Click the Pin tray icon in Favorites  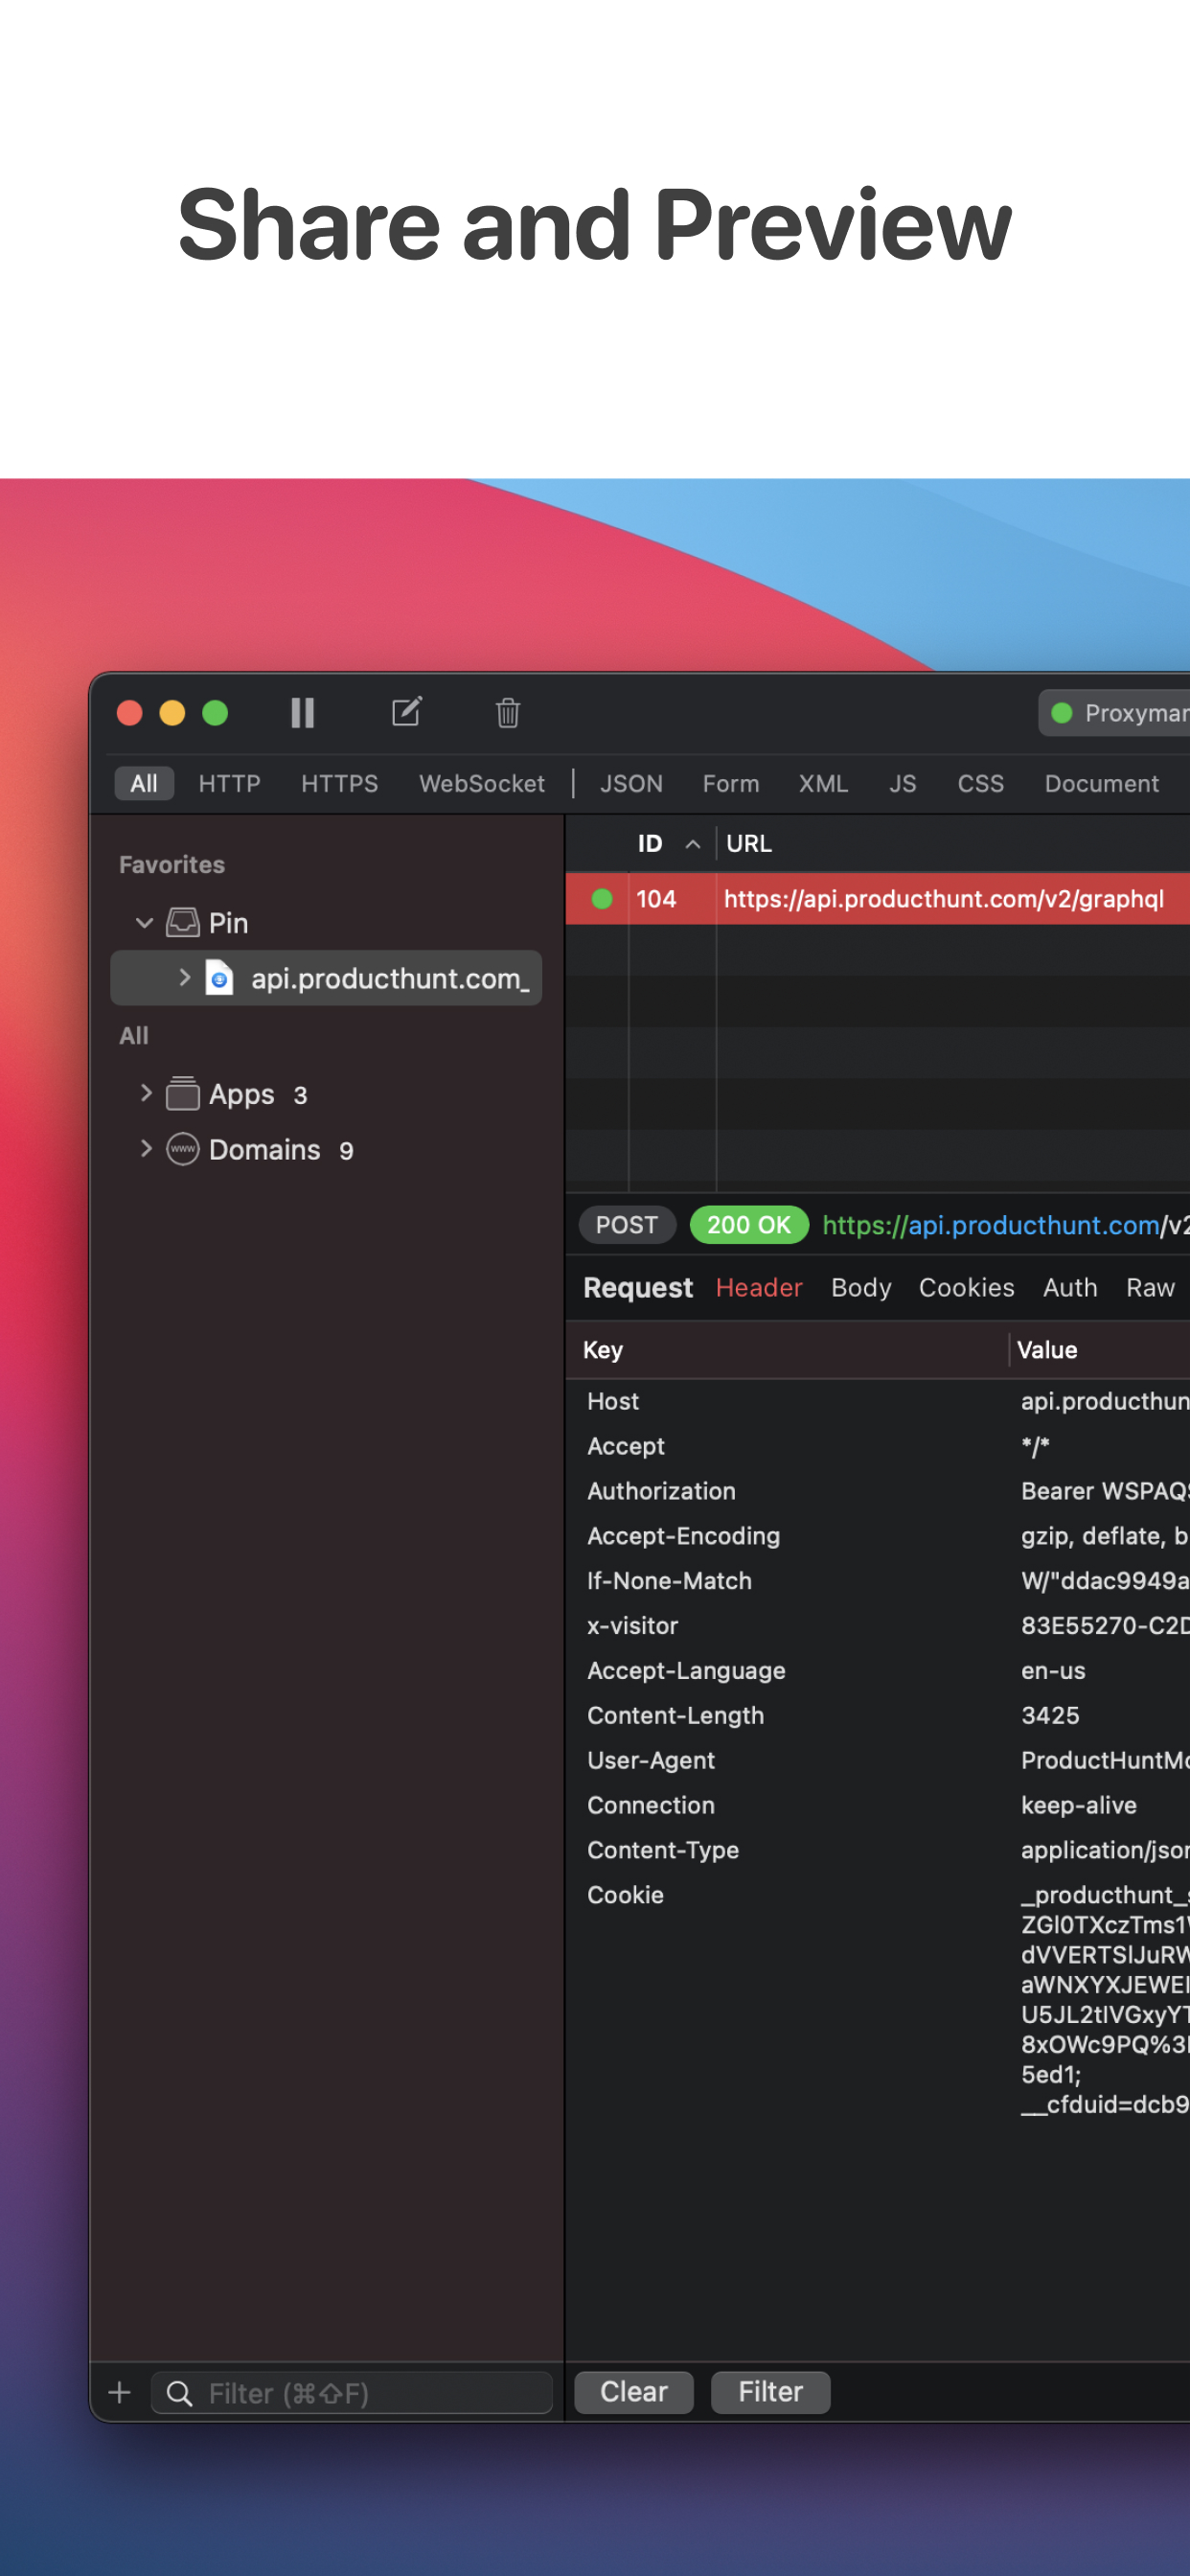(182, 922)
